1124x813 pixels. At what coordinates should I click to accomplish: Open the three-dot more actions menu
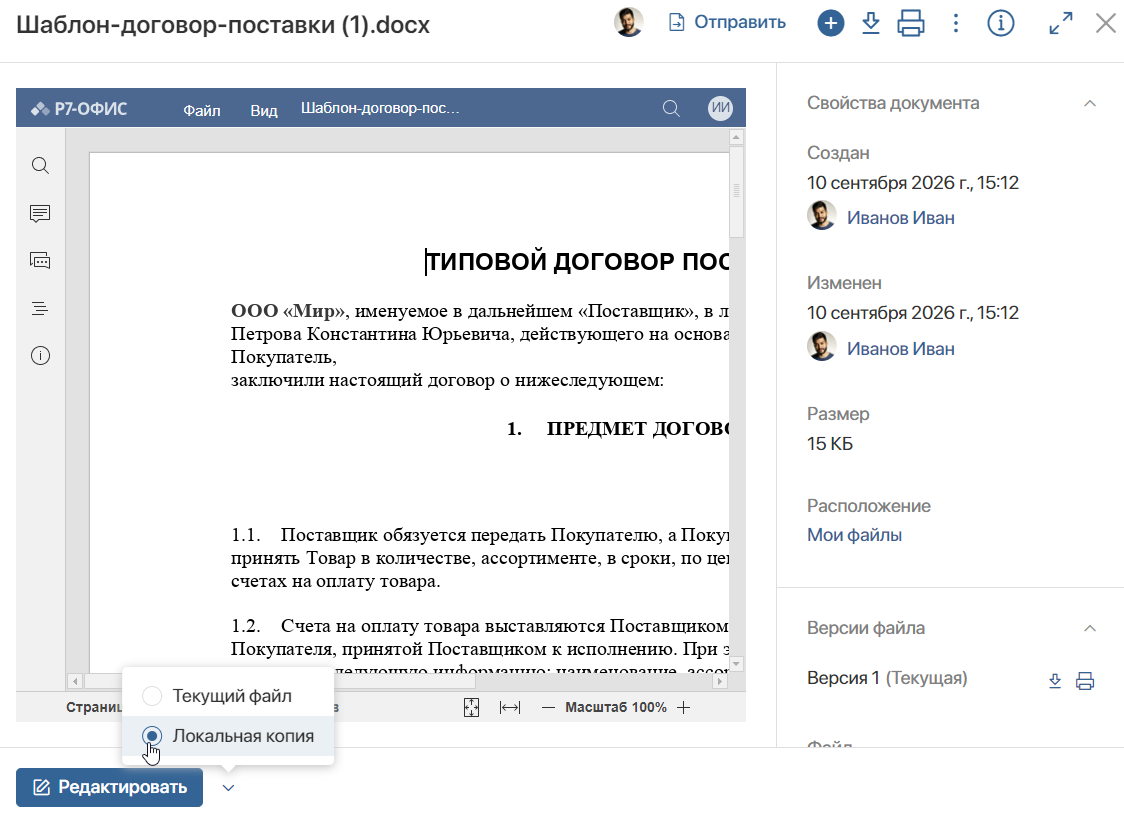pyautogui.click(x=956, y=24)
